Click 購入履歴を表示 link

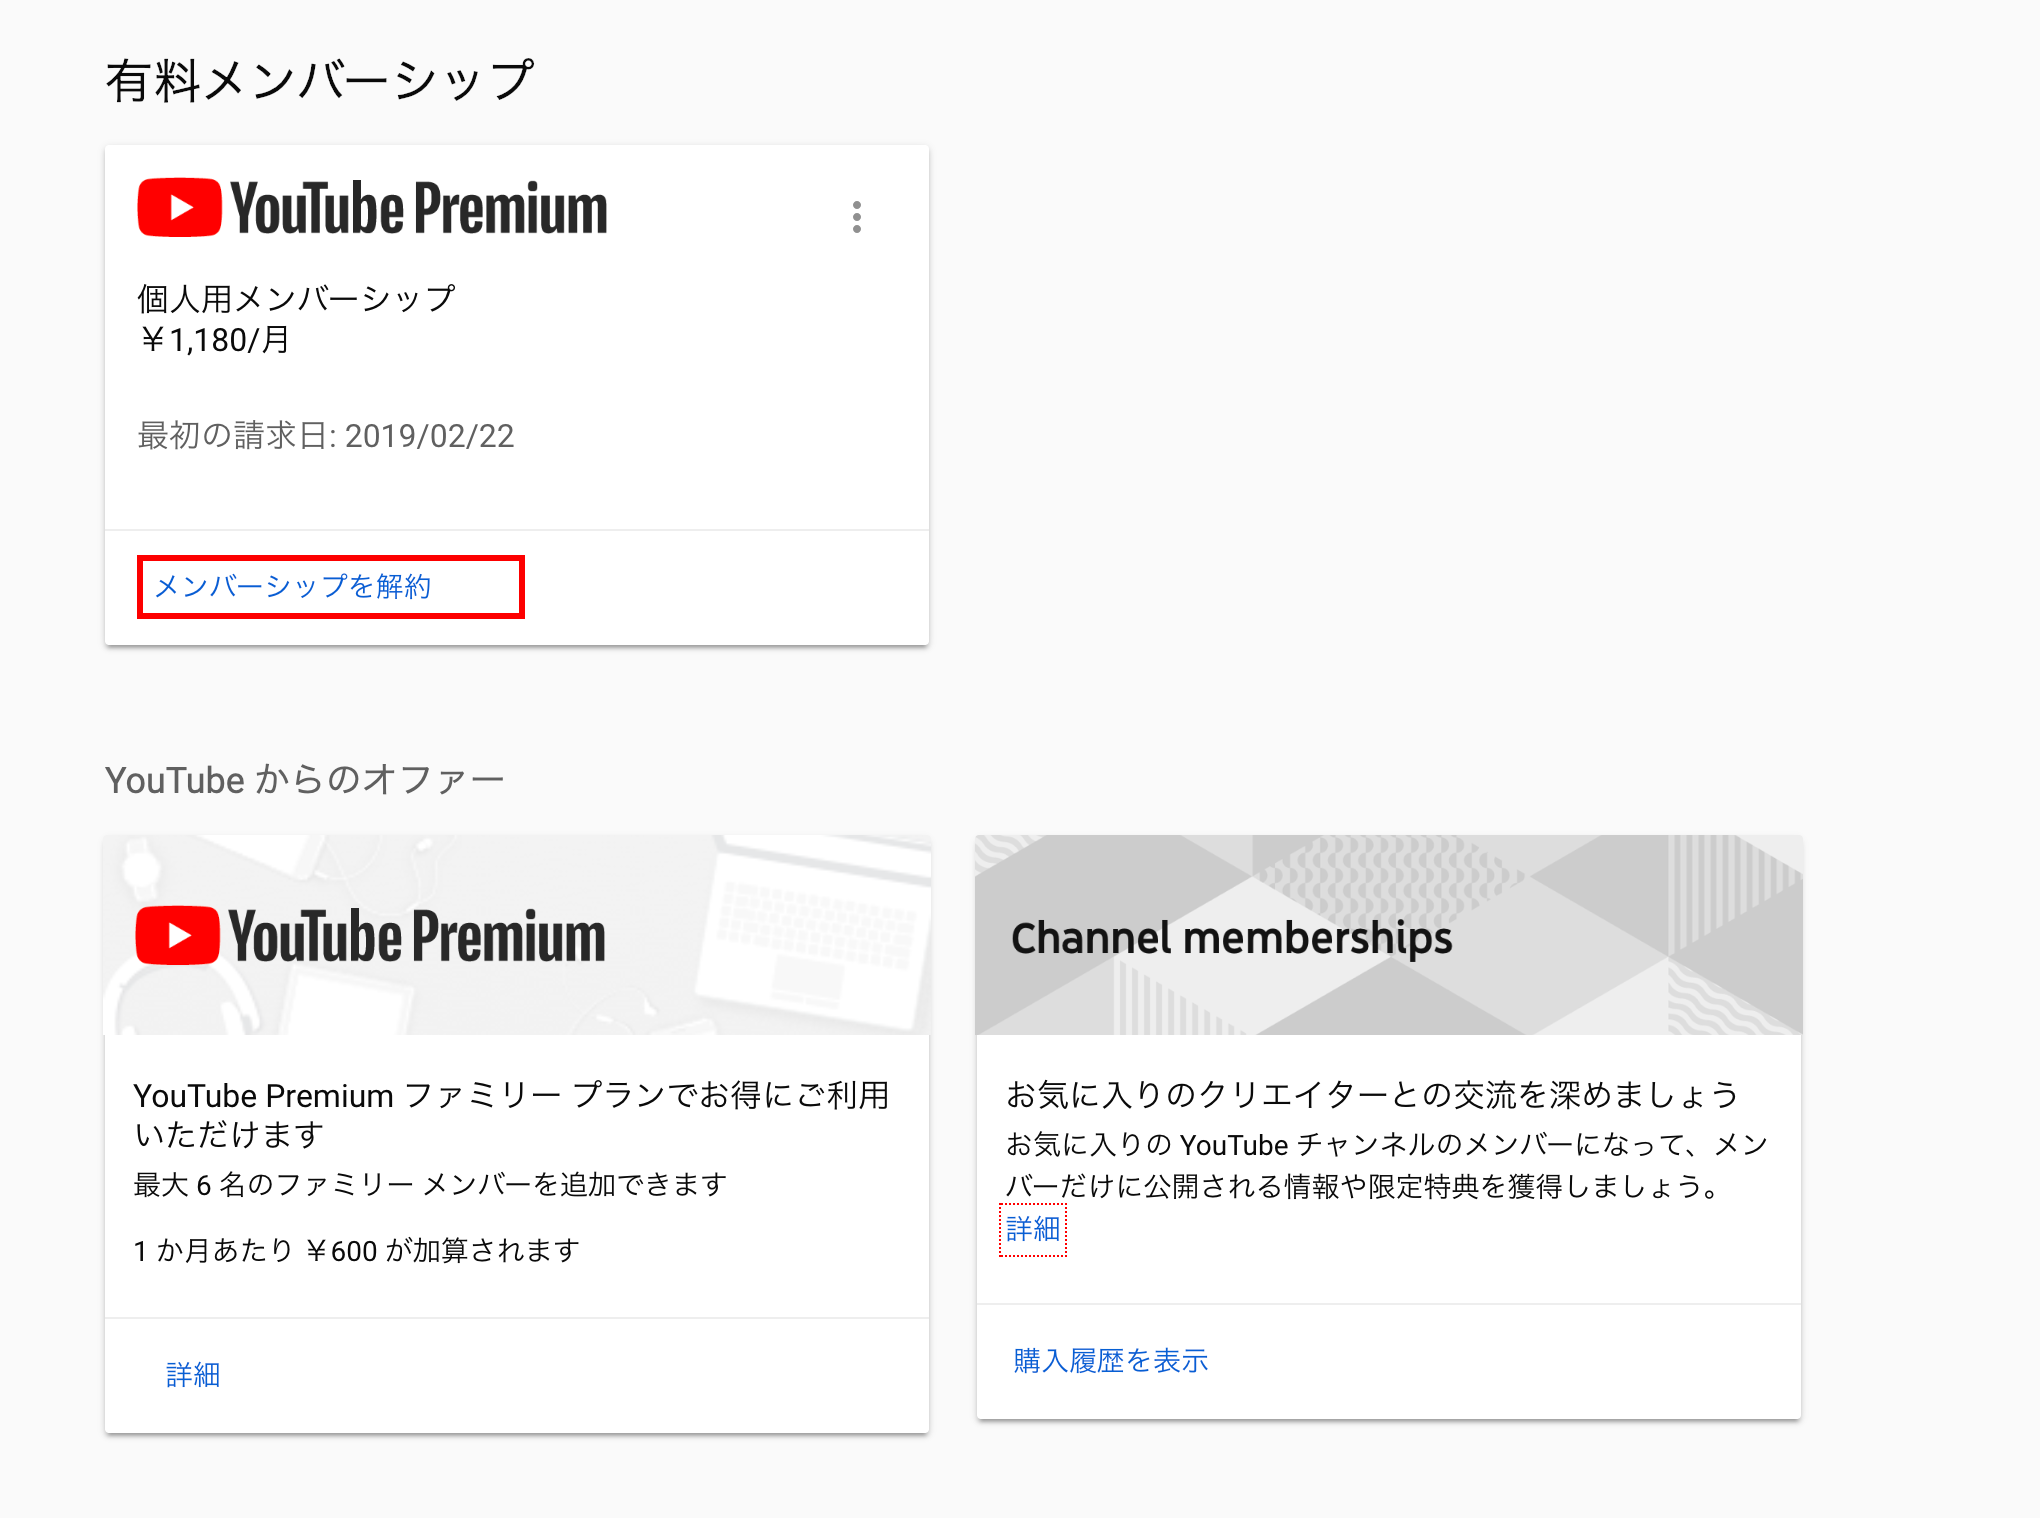[x=1111, y=1361]
